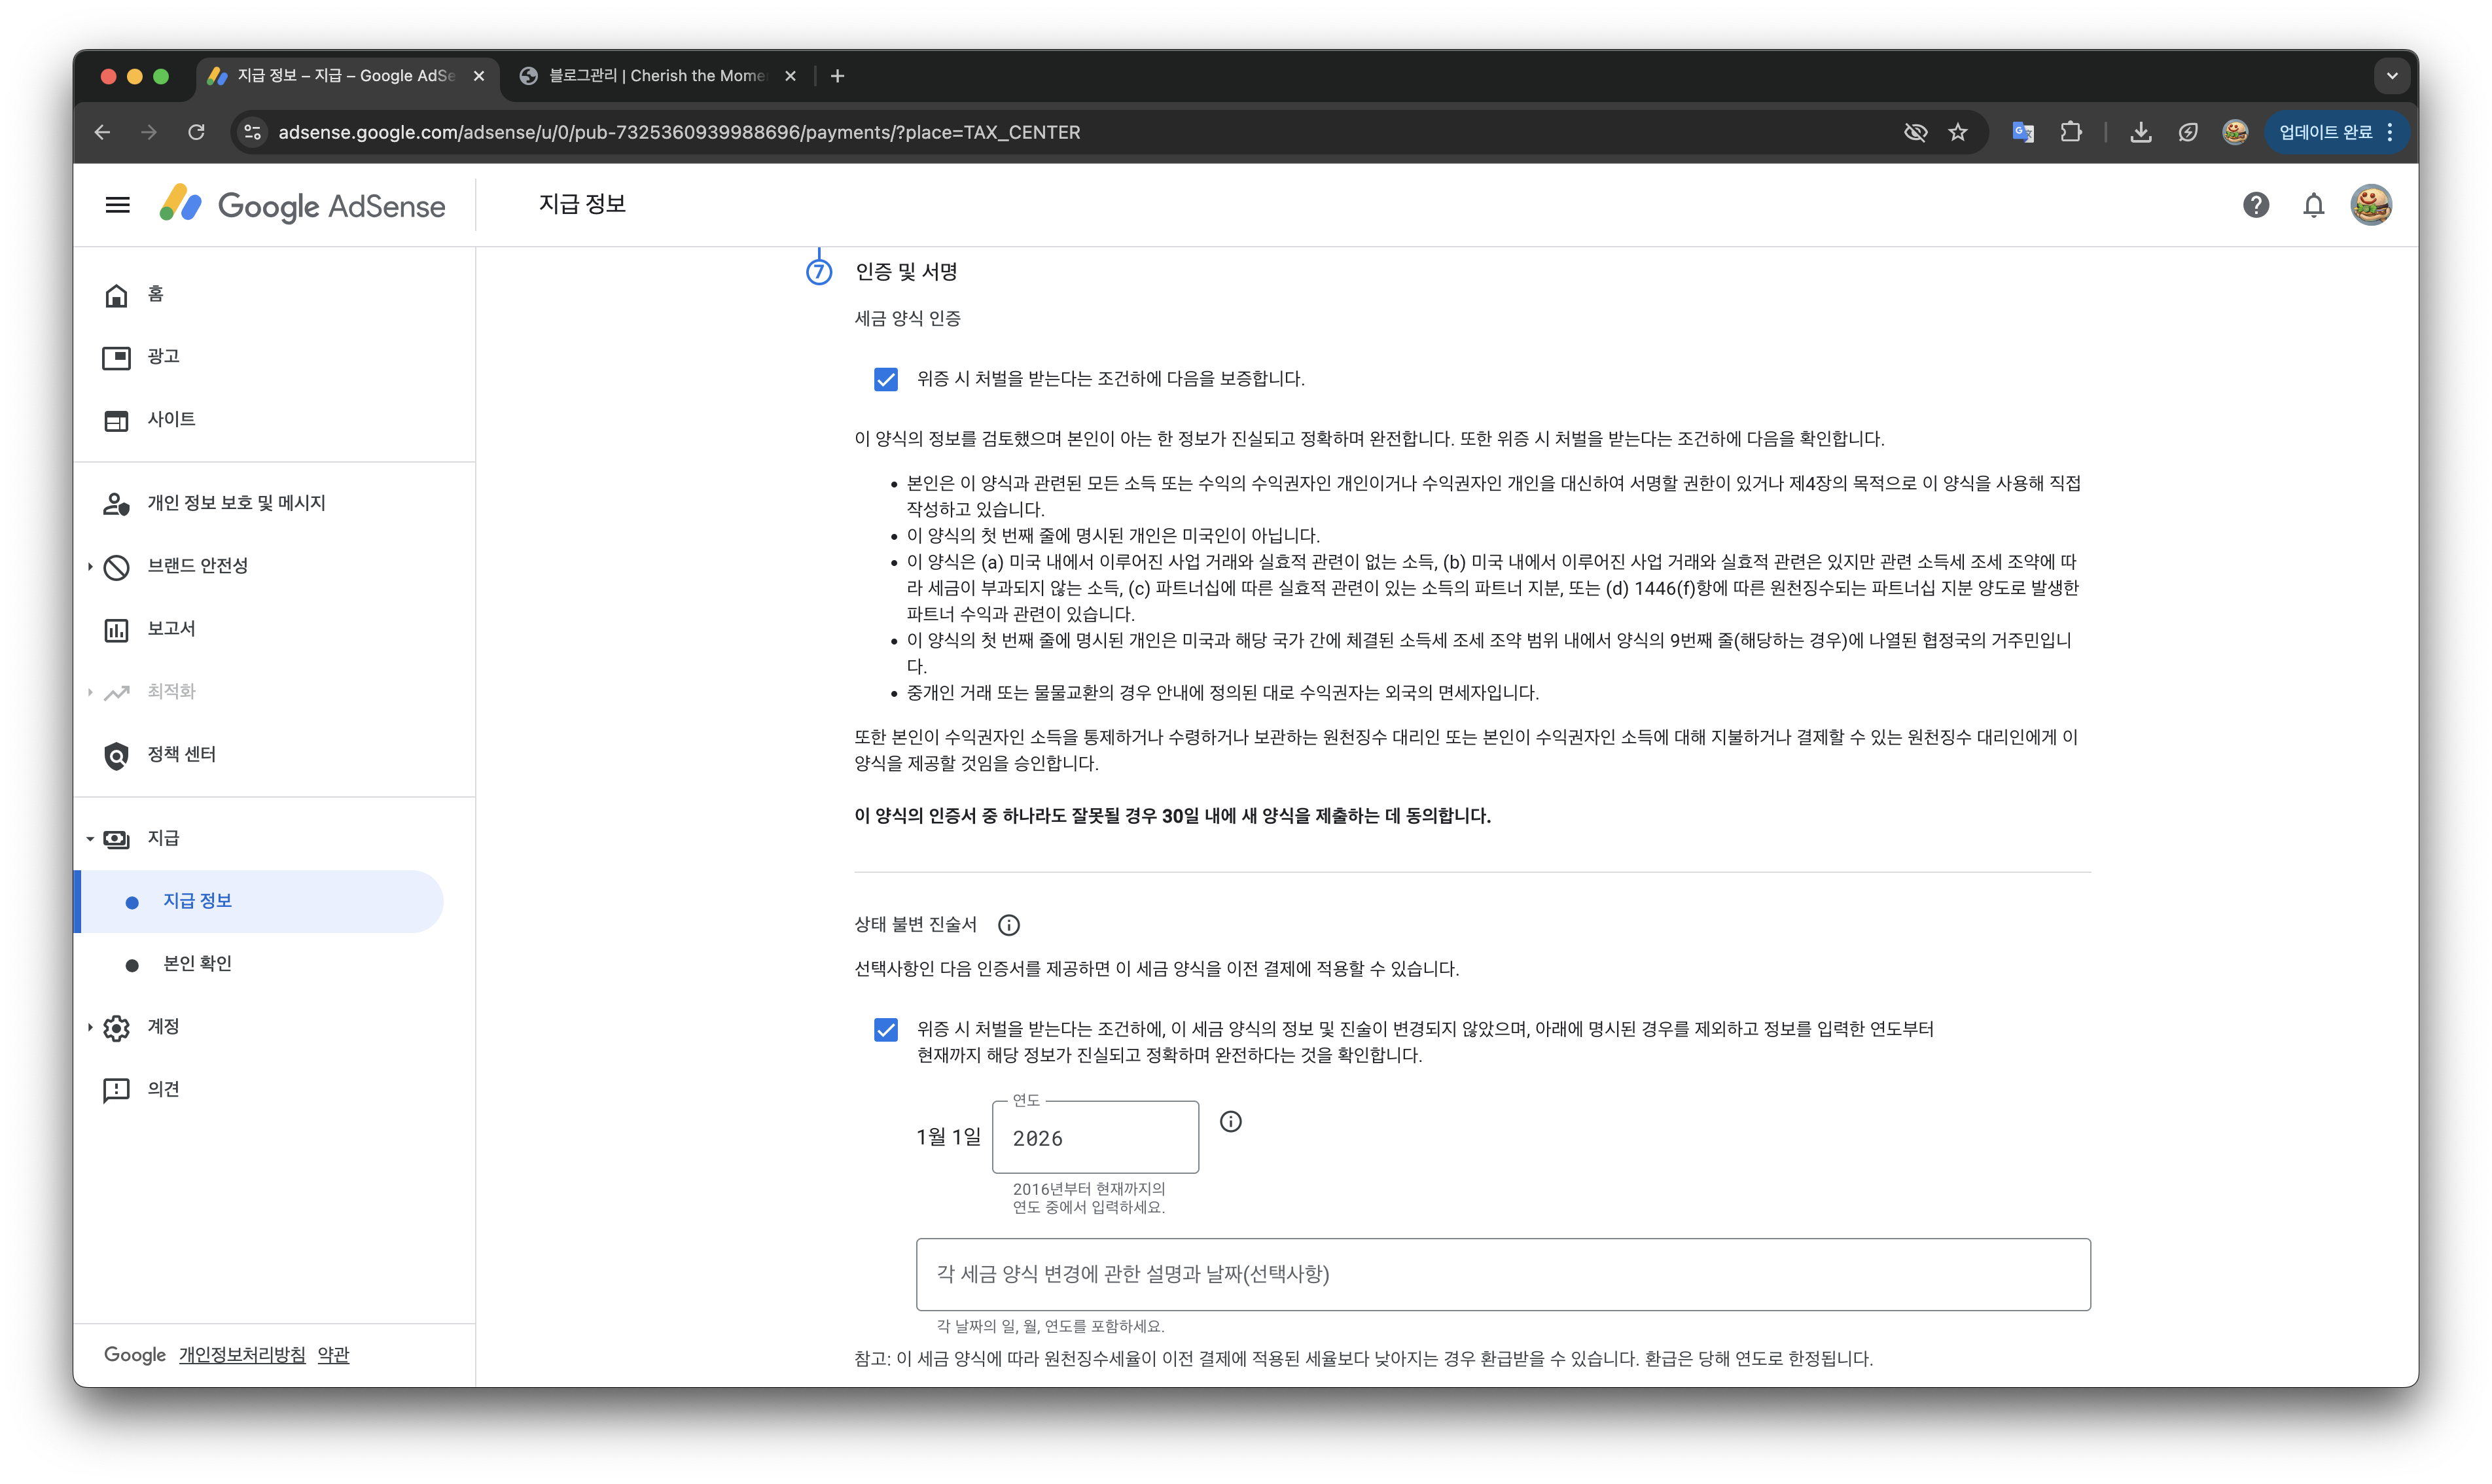Open the help question mark icon
This screenshot has height=1484, width=2492.
[2255, 205]
